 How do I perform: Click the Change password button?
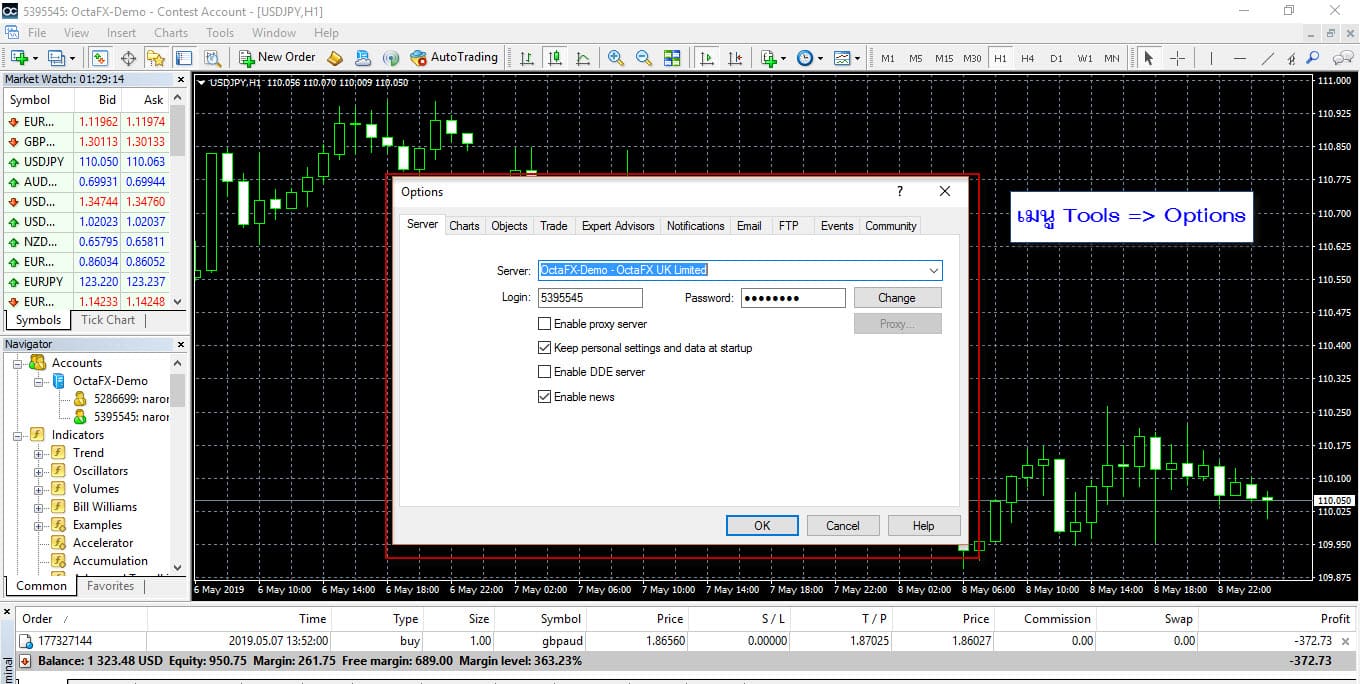(896, 298)
